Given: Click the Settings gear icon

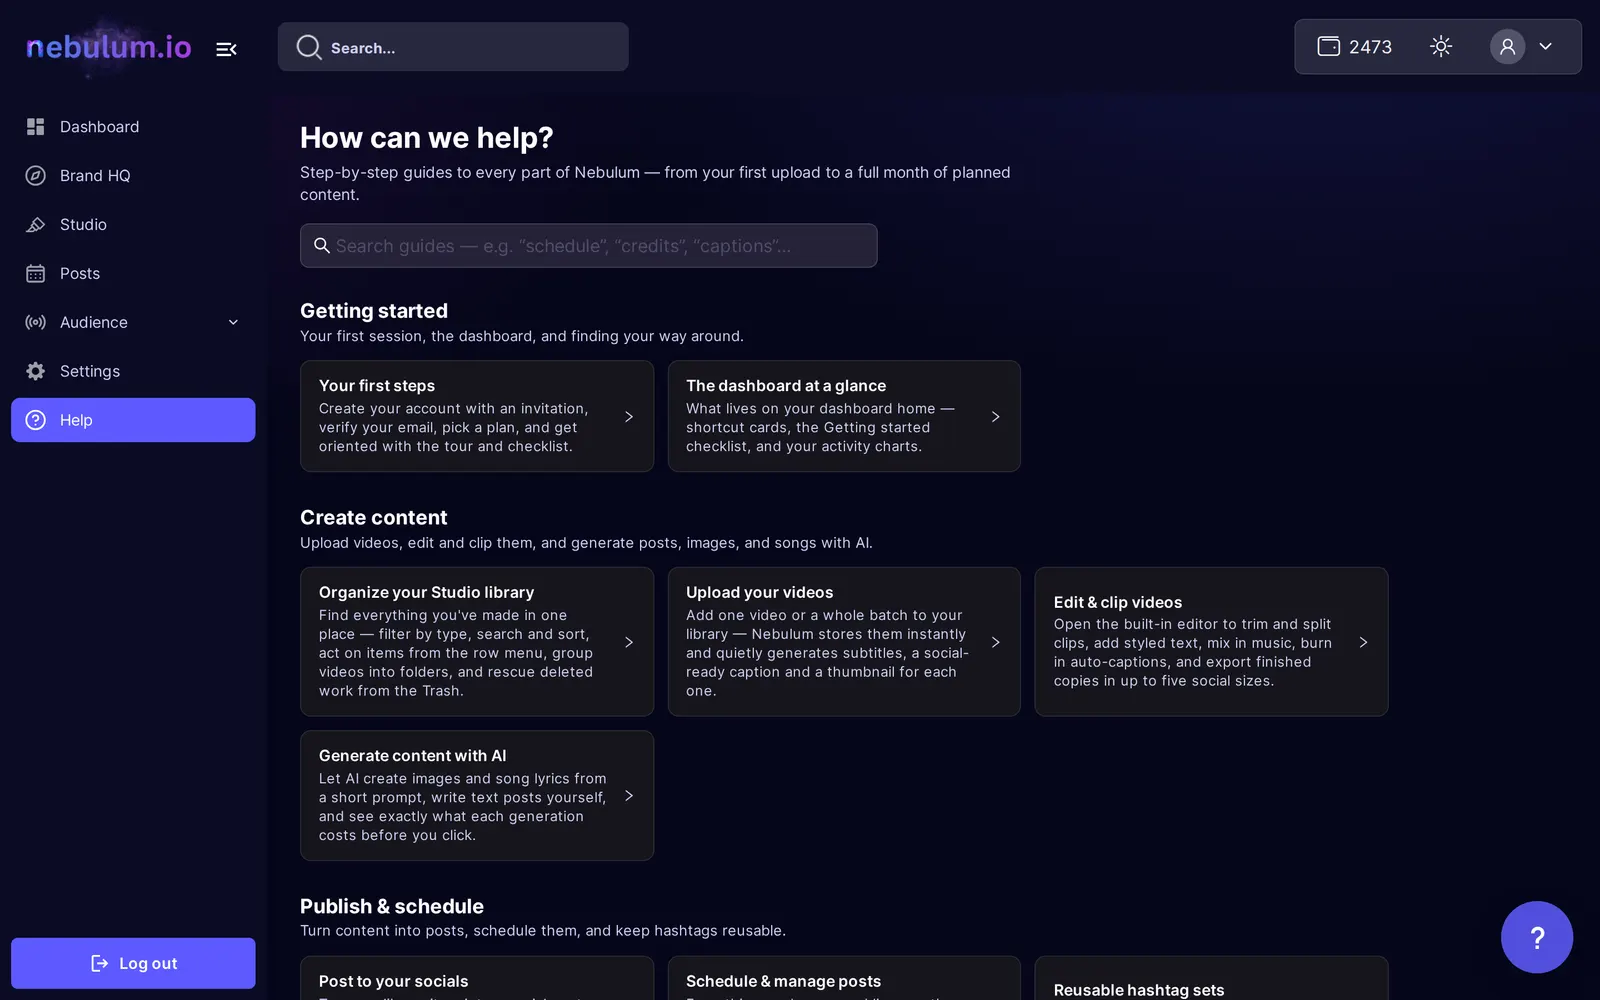Looking at the screenshot, I should point(36,372).
